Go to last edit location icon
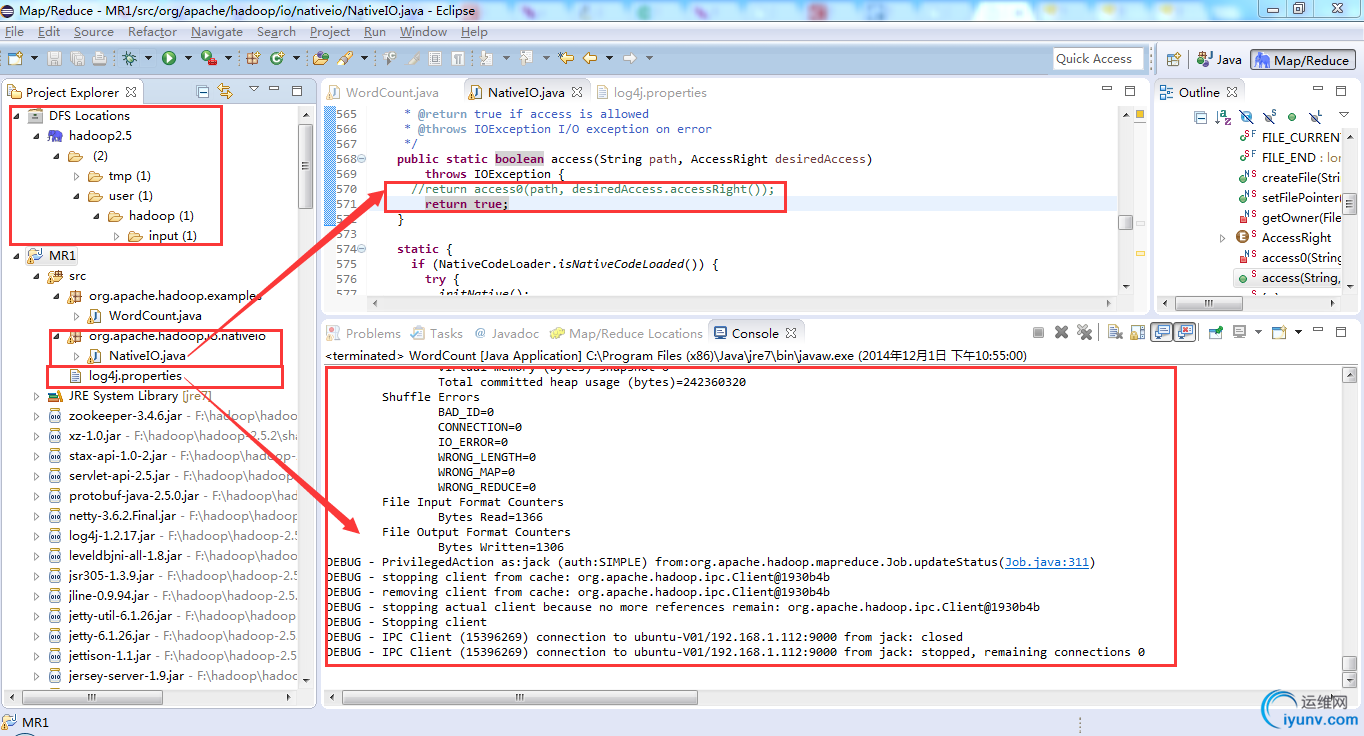 coord(566,58)
